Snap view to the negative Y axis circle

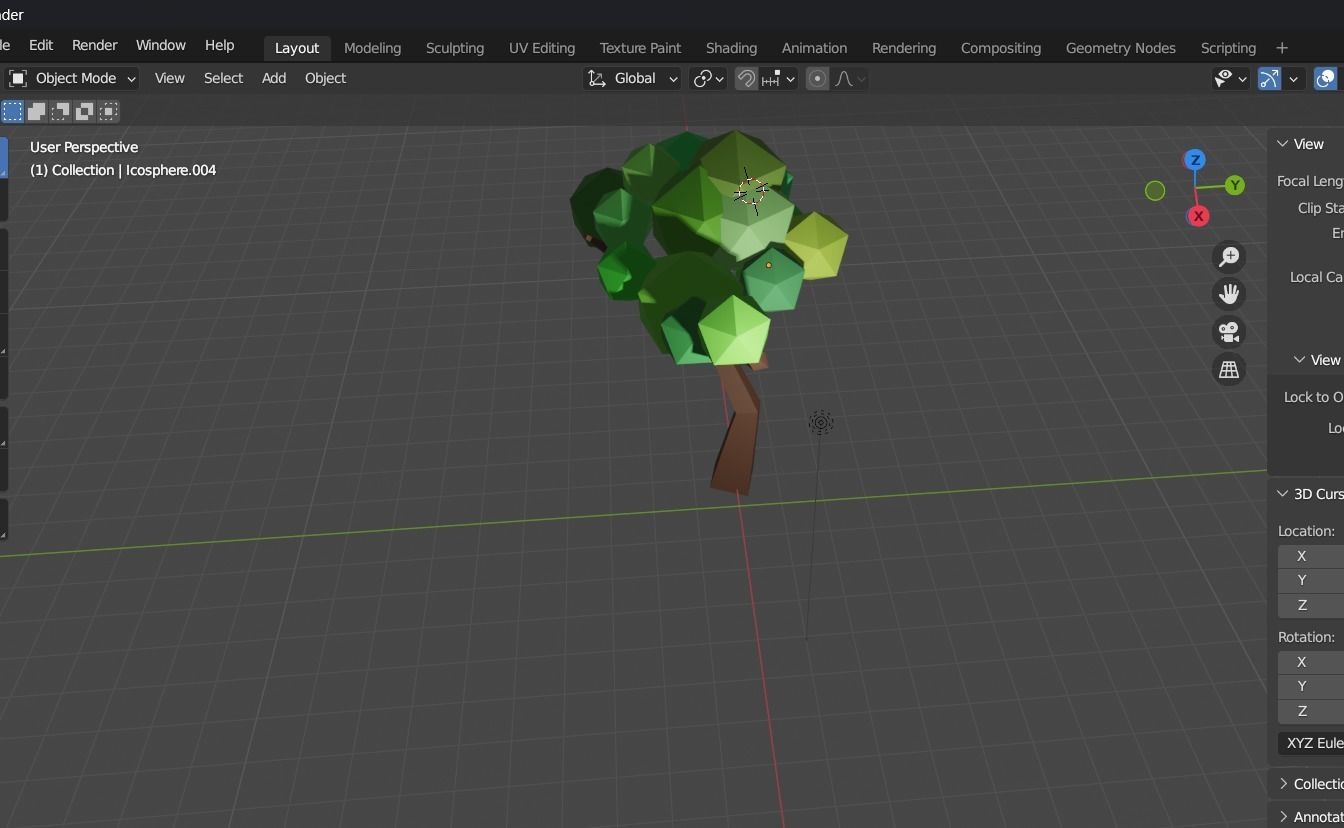1155,190
